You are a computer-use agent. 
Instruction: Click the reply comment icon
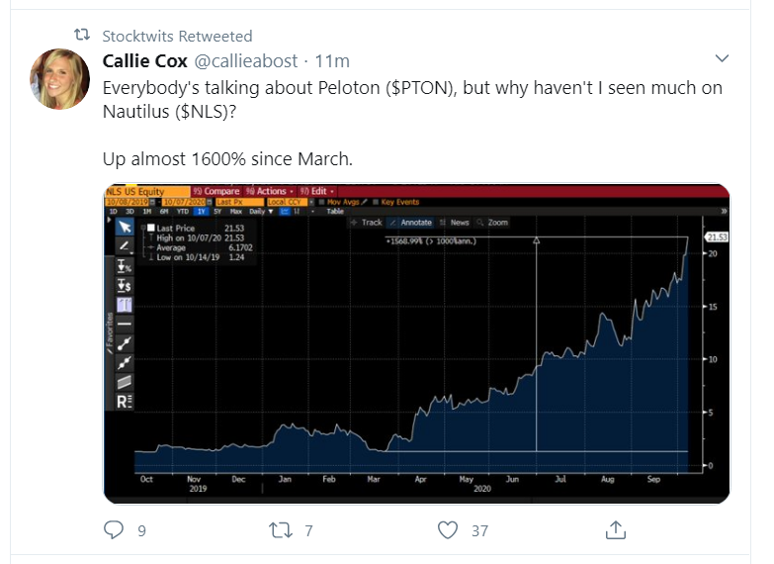[x=115, y=529]
